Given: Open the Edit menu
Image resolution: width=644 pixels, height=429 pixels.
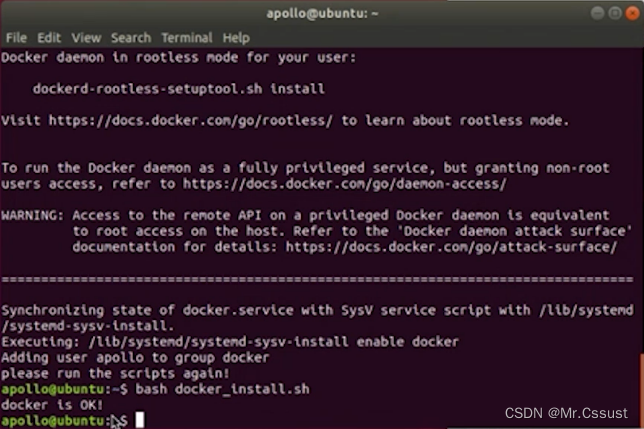Looking at the screenshot, I should tap(50, 37).
